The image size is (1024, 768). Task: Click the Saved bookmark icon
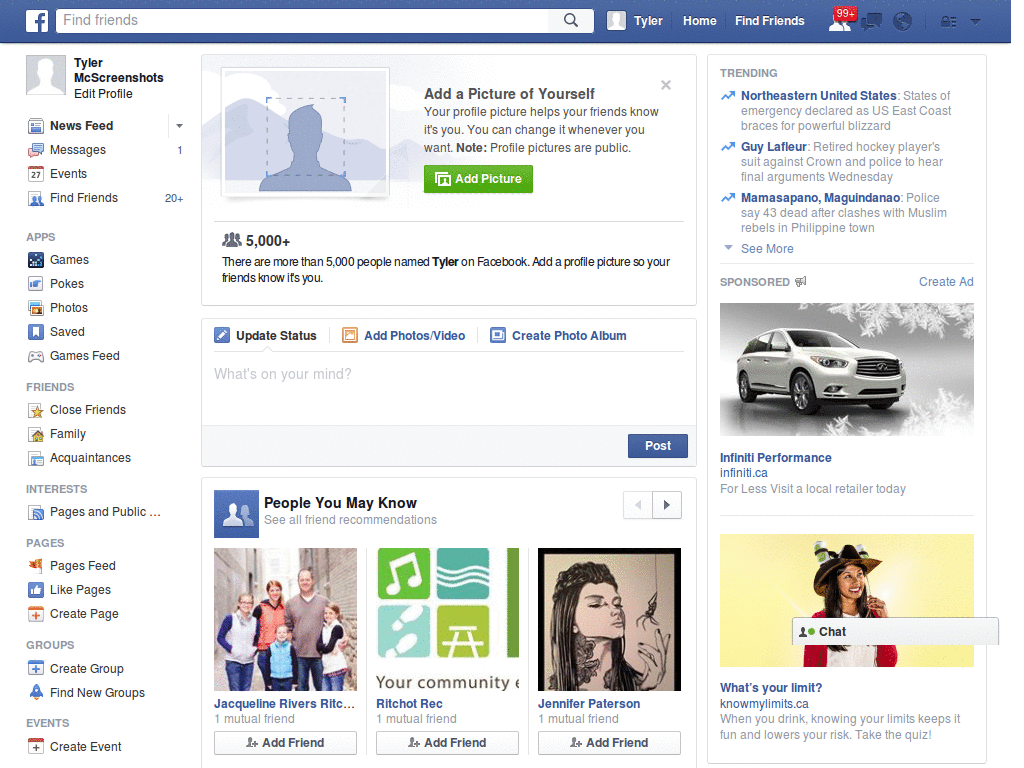pos(36,332)
